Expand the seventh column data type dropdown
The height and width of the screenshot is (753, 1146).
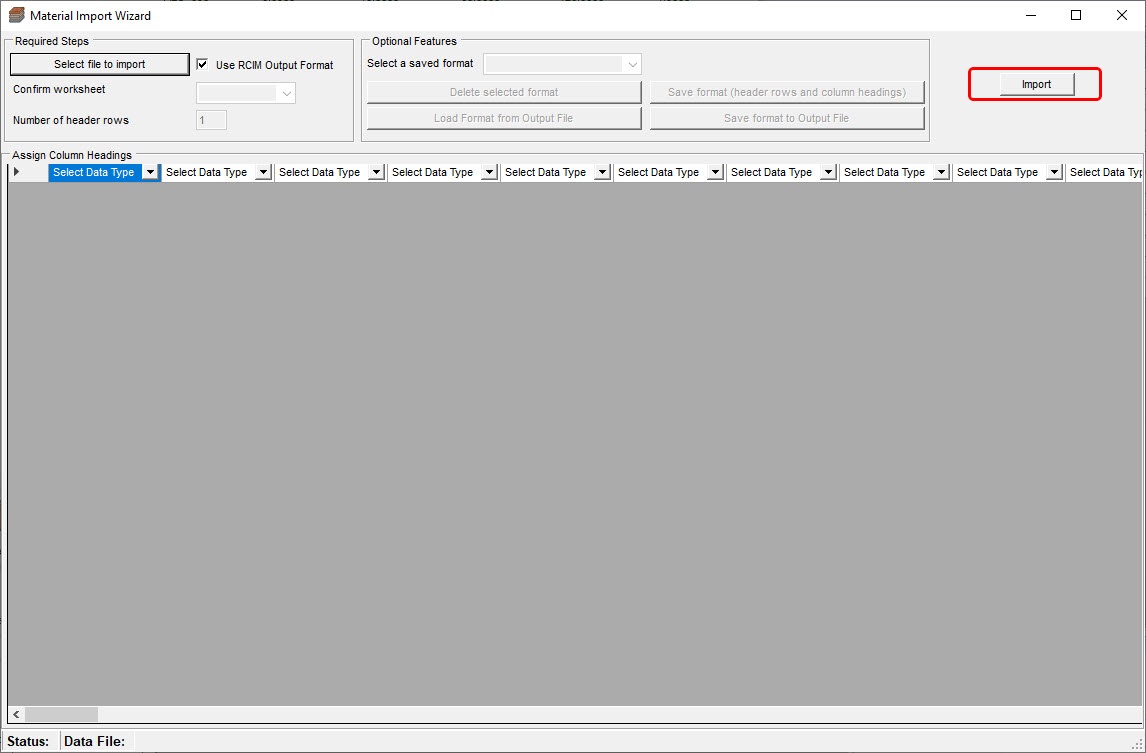pos(828,171)
